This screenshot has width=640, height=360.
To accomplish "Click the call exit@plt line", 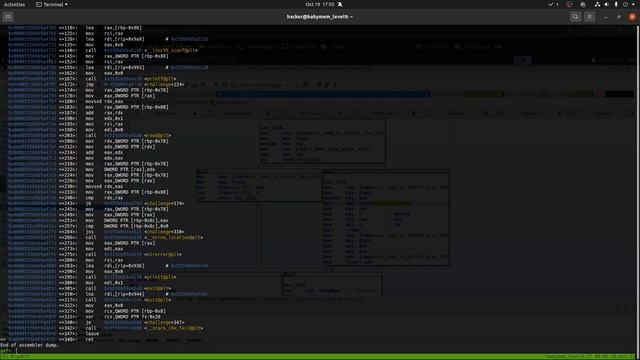I will tap(89, 289).
